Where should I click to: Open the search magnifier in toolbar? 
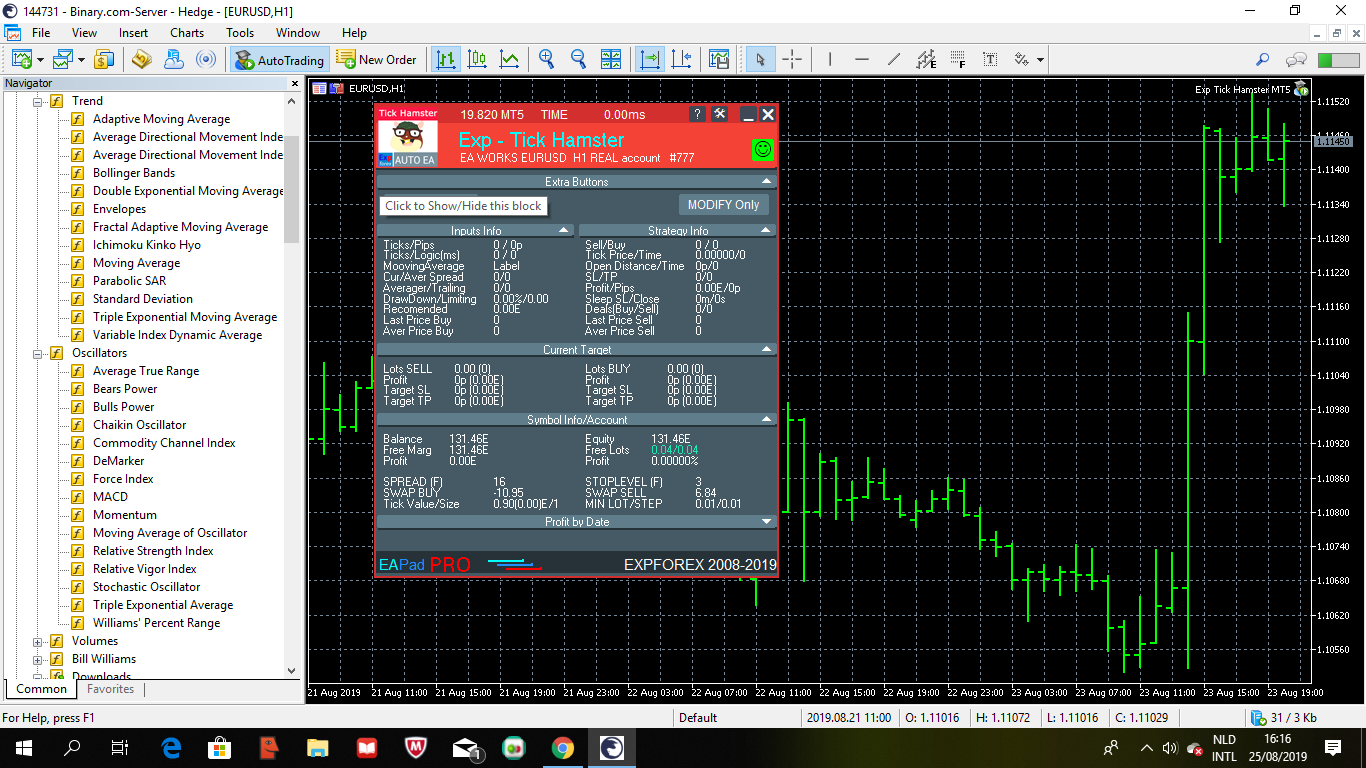pyautogui.click(x=1263, y=60)
